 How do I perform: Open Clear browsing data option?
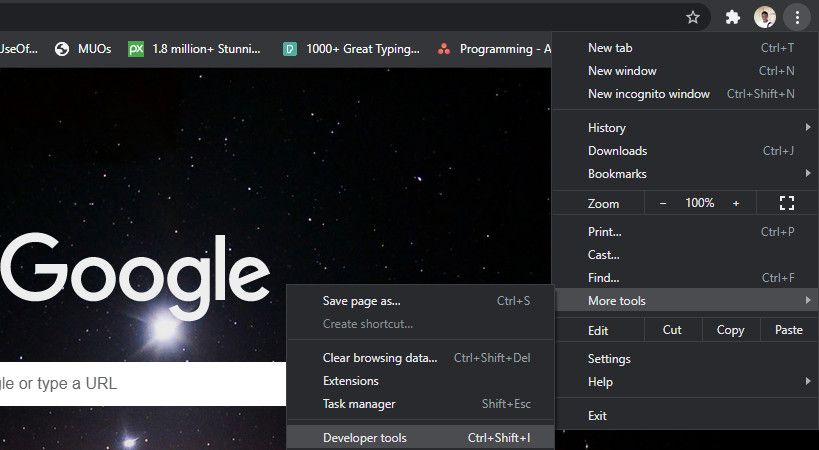click(380, 358)
